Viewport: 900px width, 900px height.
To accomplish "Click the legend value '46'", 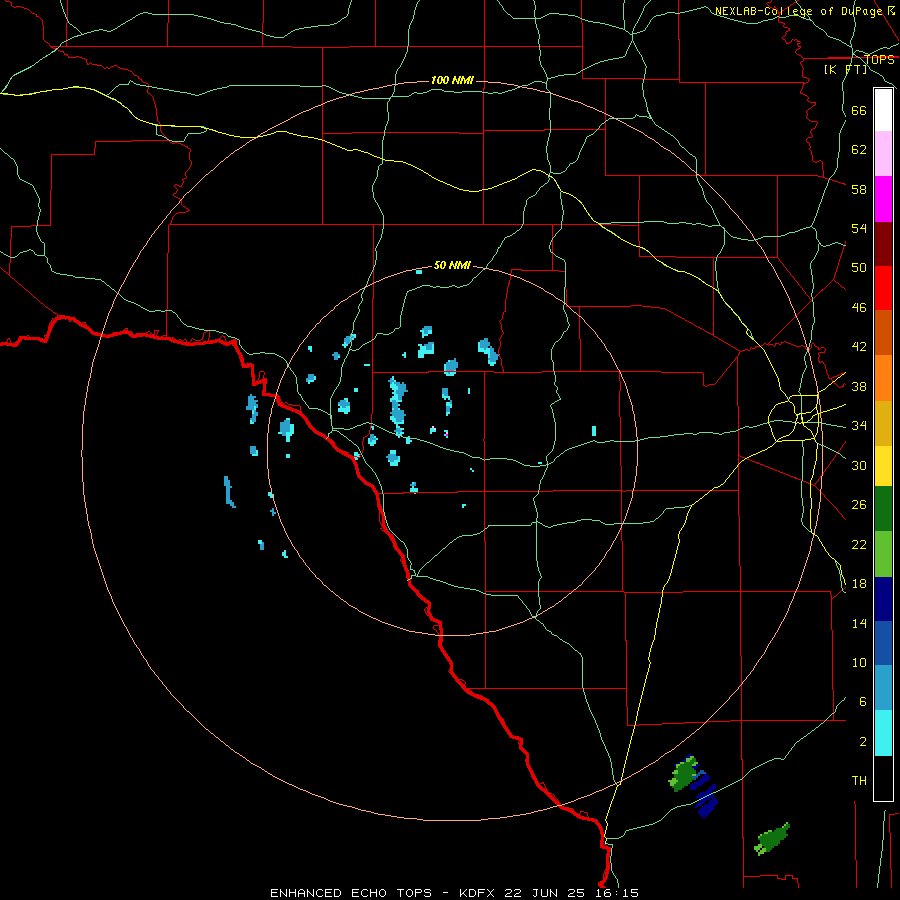I will point(859,308).
